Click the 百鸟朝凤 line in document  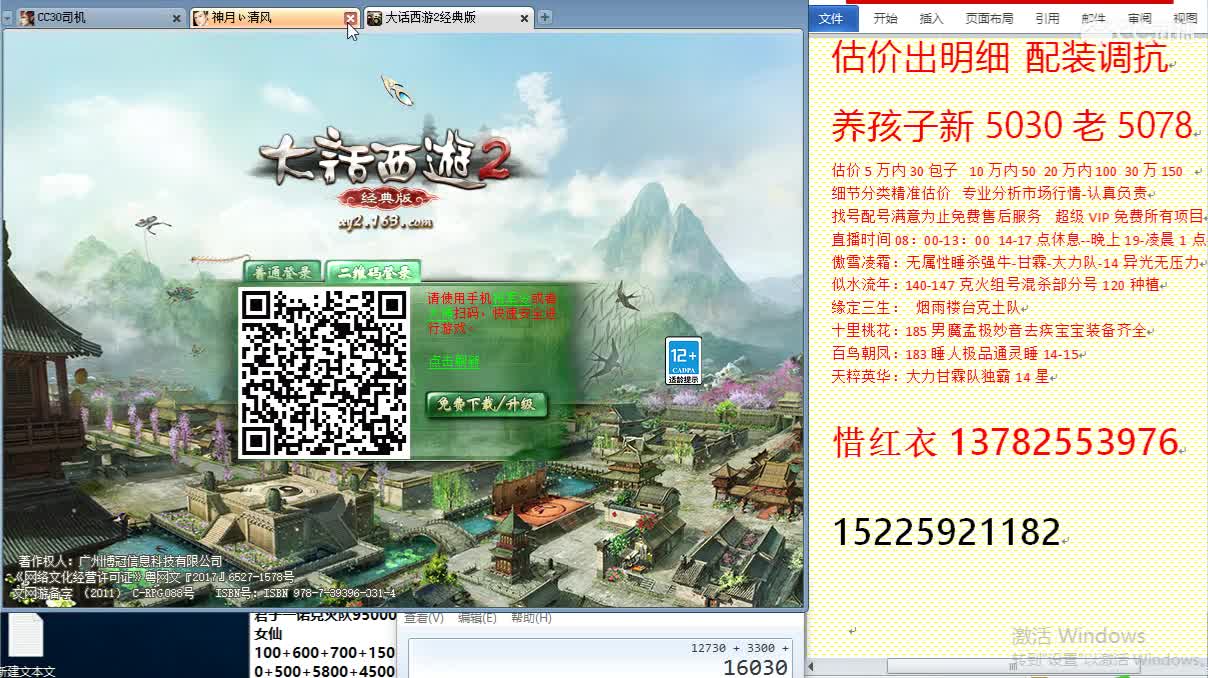tap(955, 354)
